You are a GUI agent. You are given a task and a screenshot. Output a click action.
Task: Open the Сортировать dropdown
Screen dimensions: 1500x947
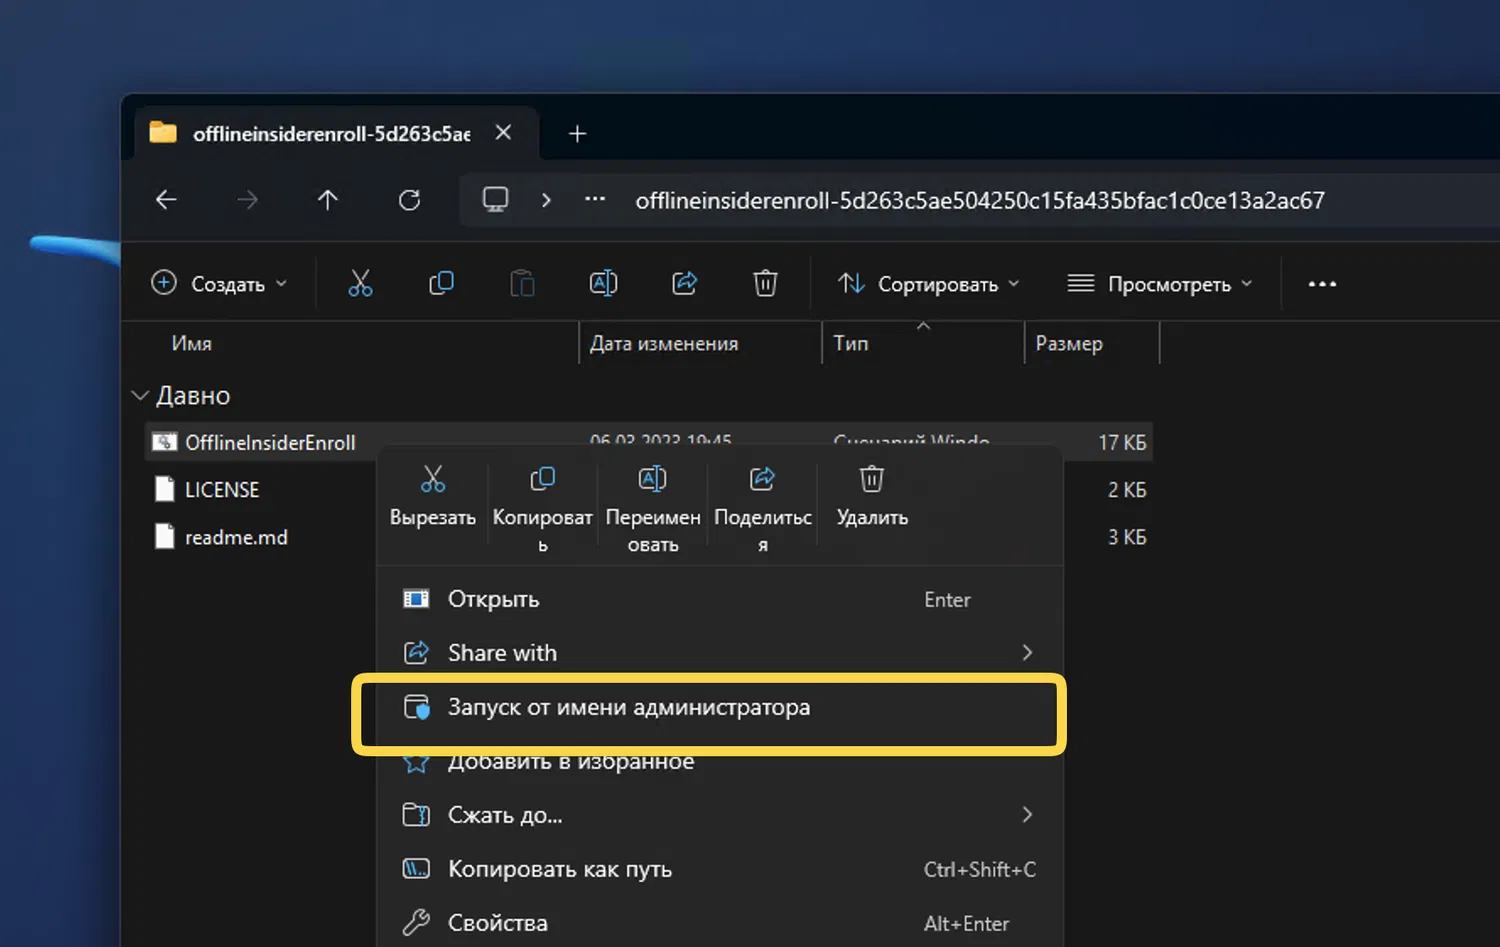point(928,284)
